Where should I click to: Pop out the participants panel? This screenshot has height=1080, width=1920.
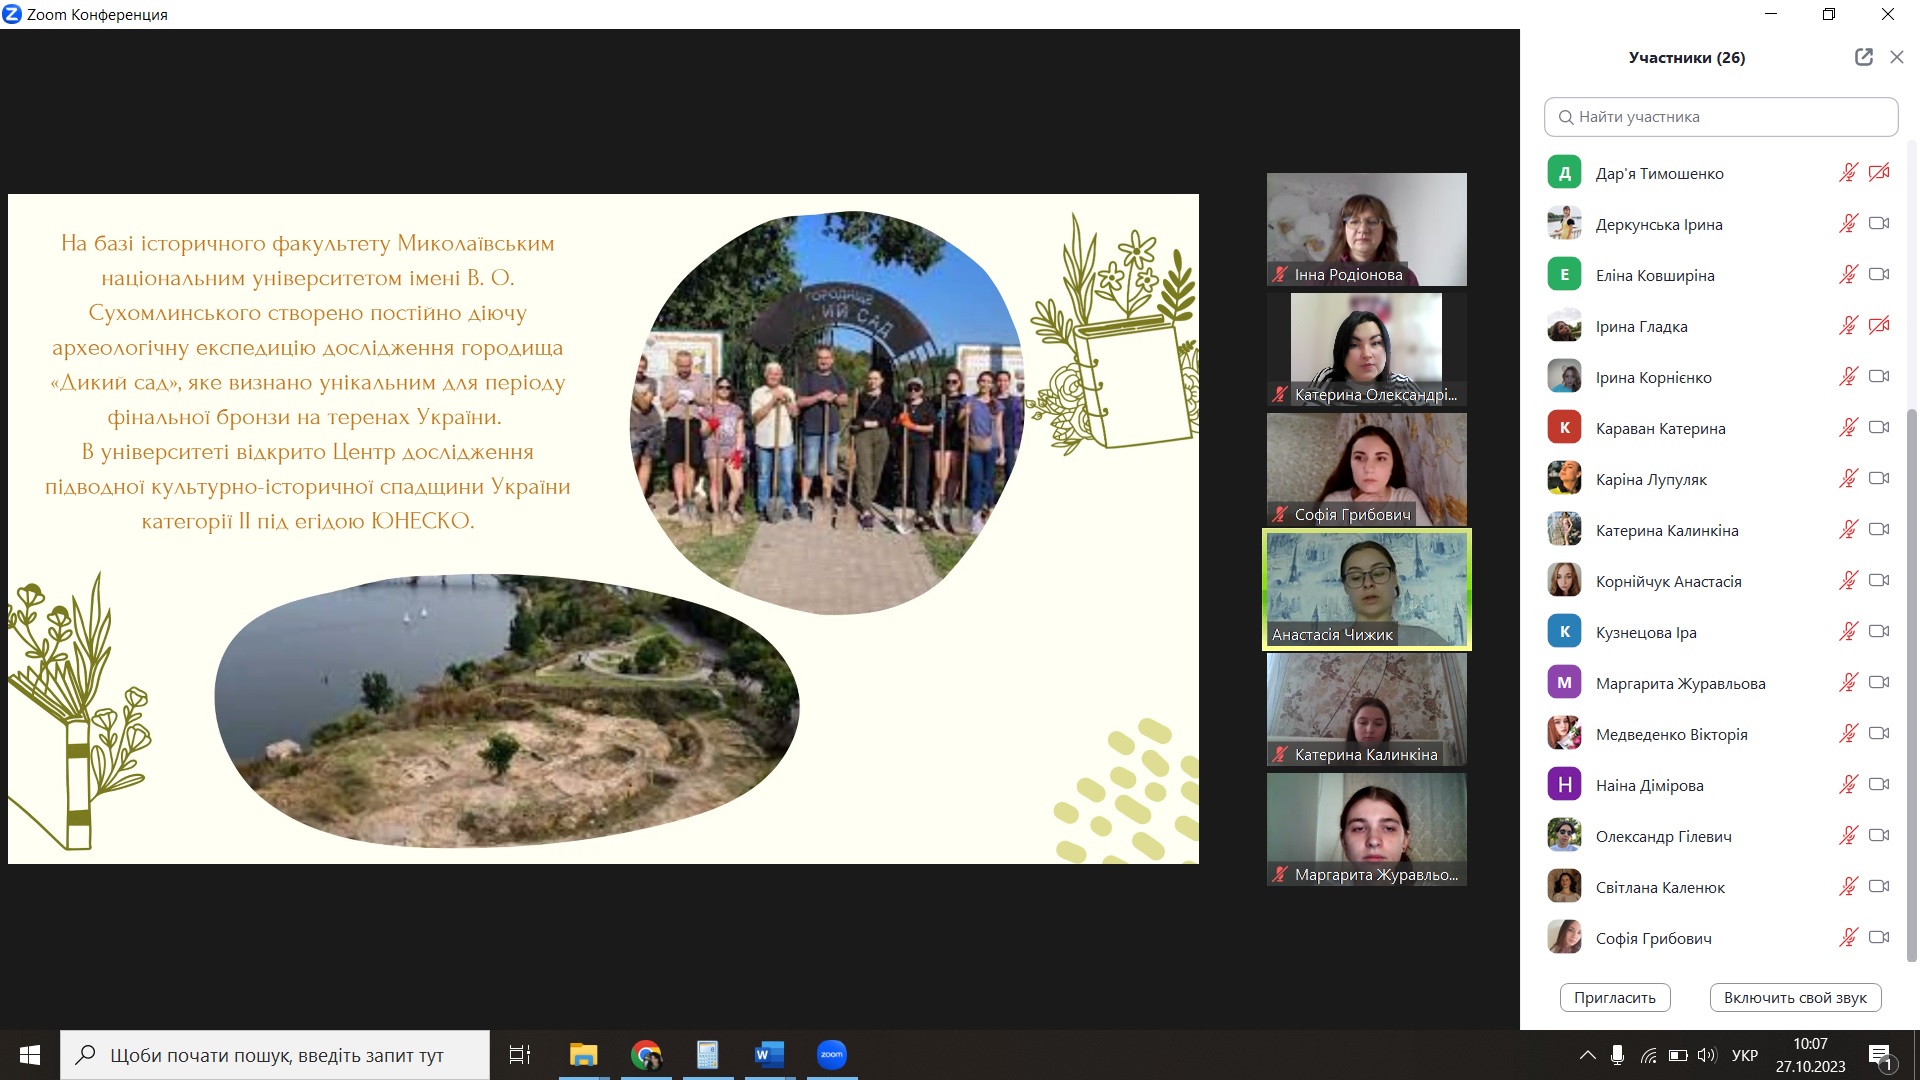point(1863,57)
